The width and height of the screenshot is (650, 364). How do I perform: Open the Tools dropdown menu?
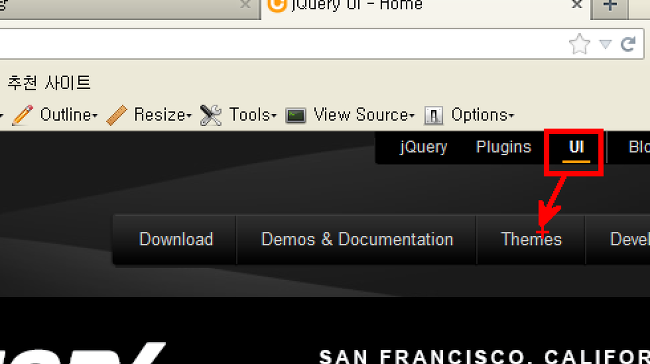[252, 115]
